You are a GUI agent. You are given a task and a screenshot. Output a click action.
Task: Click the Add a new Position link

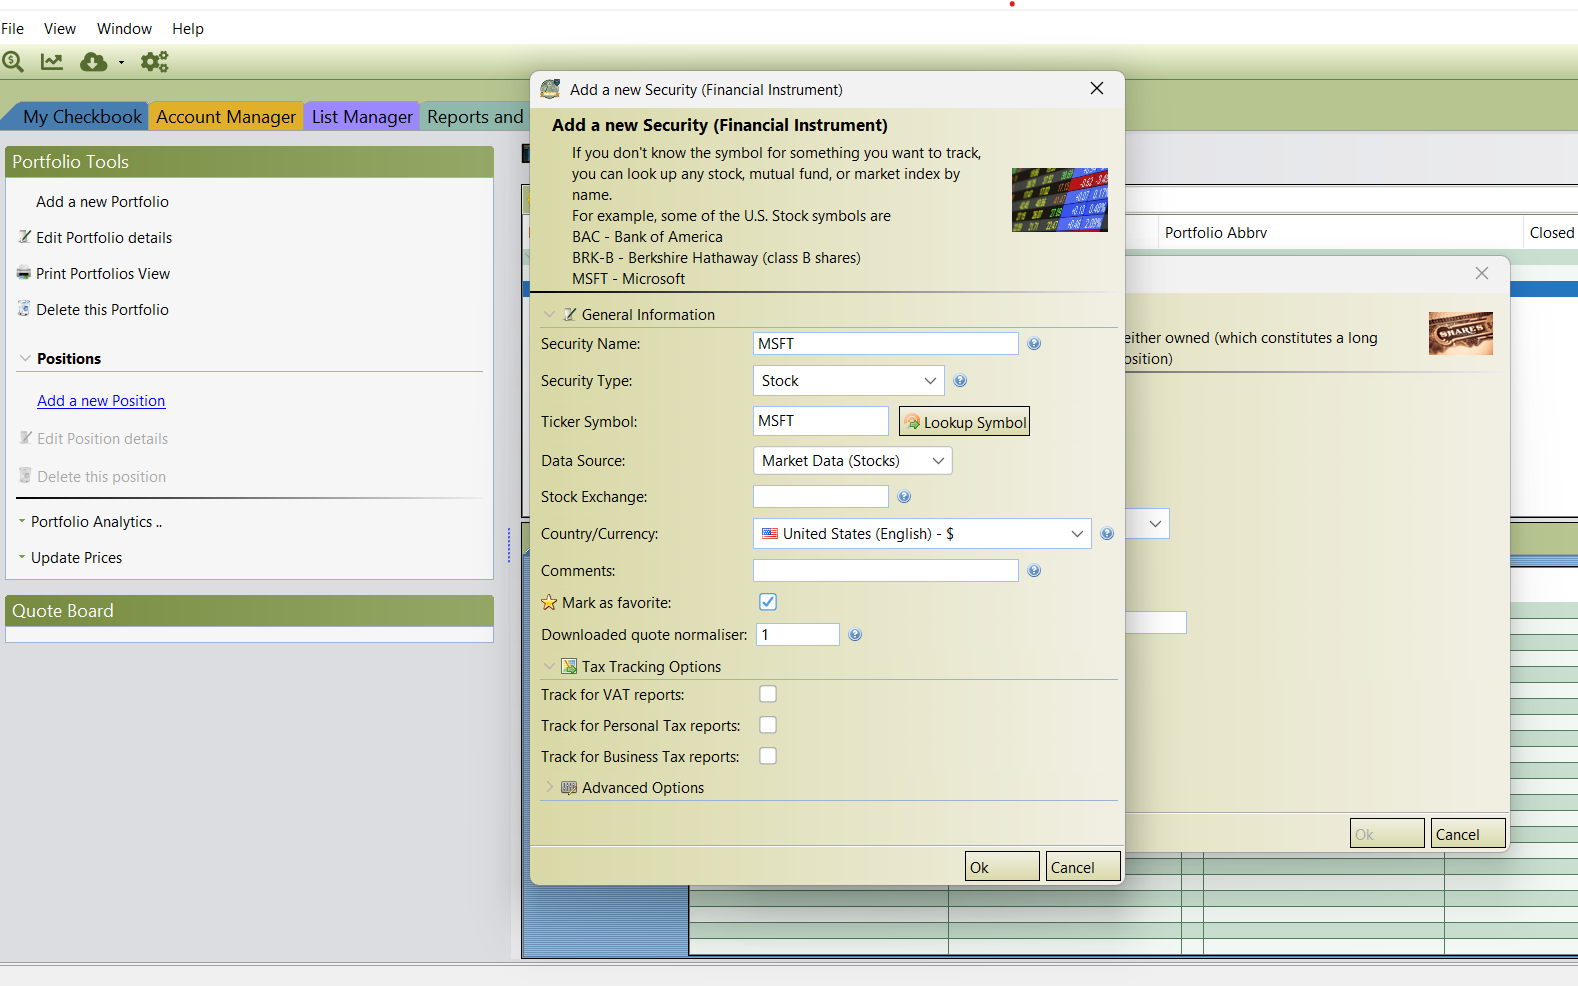(x=101, y=401)
